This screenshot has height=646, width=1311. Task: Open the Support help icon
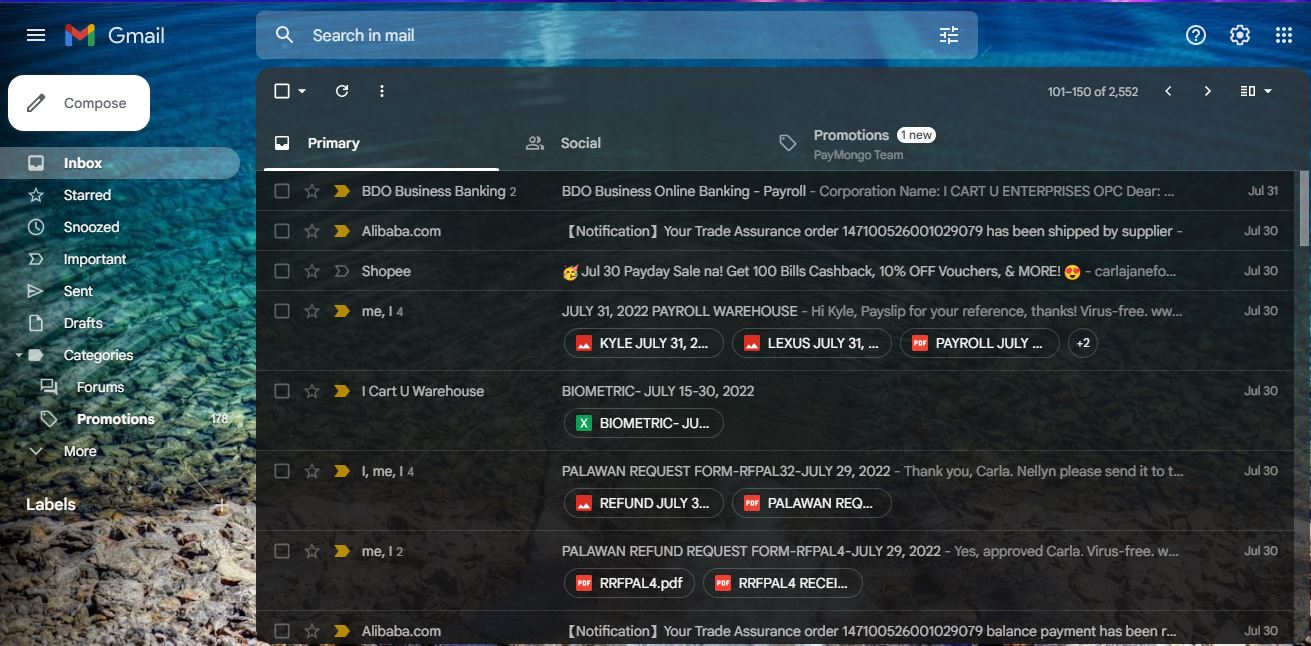point(1196,35)
